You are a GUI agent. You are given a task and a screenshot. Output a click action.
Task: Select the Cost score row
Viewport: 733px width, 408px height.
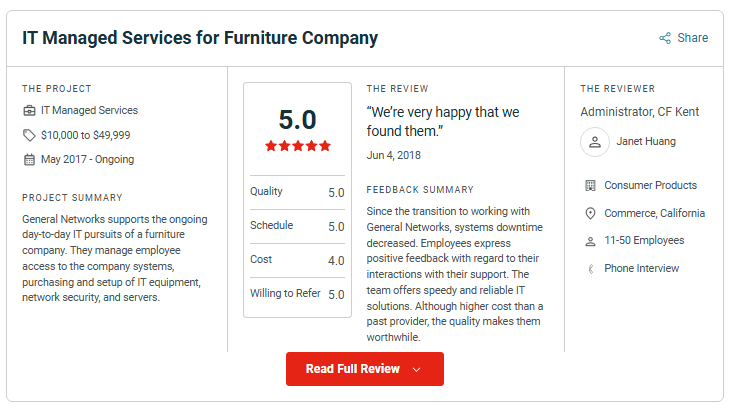point(297,260)
